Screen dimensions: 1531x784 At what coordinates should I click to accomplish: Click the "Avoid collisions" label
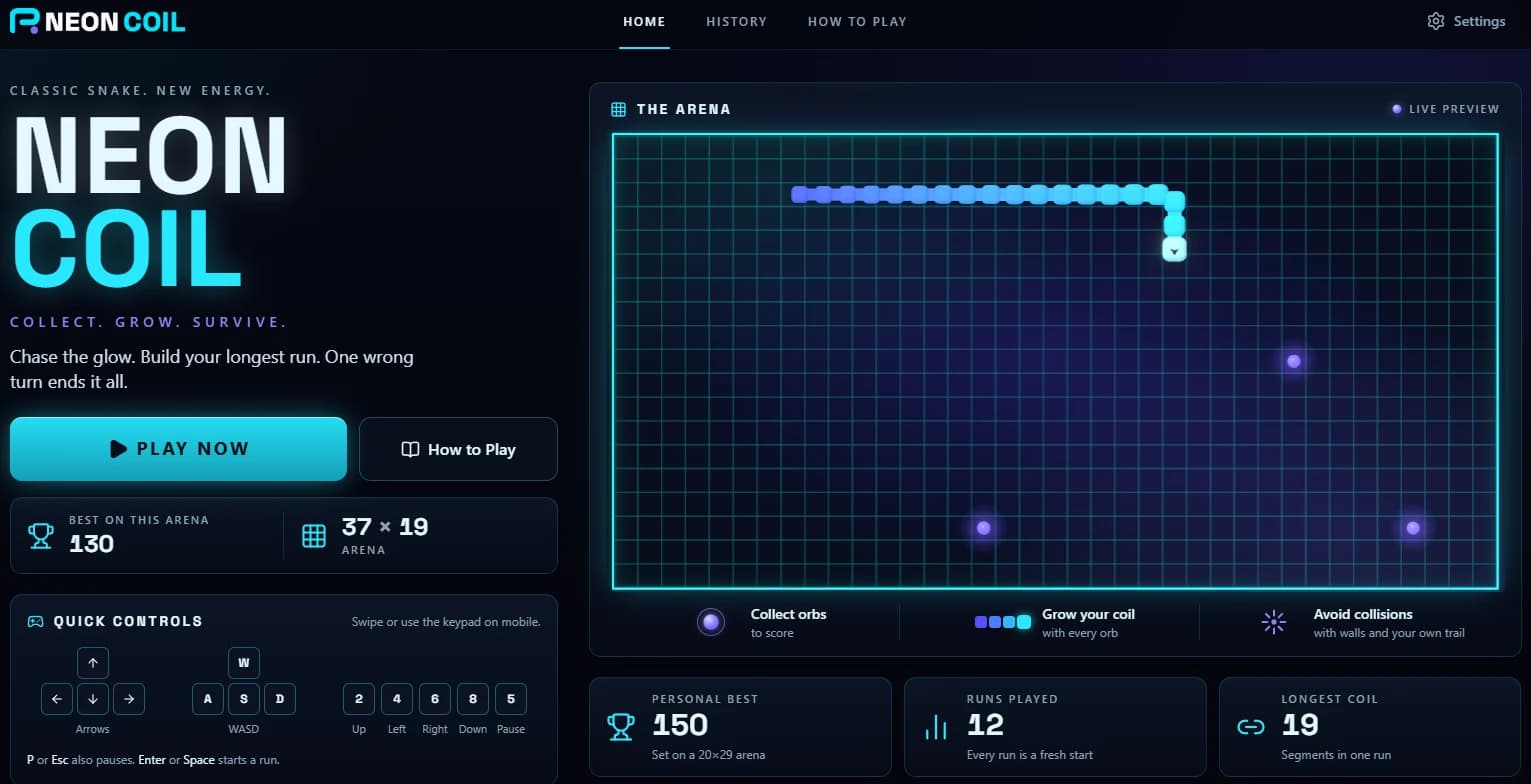click(1363, 614)
